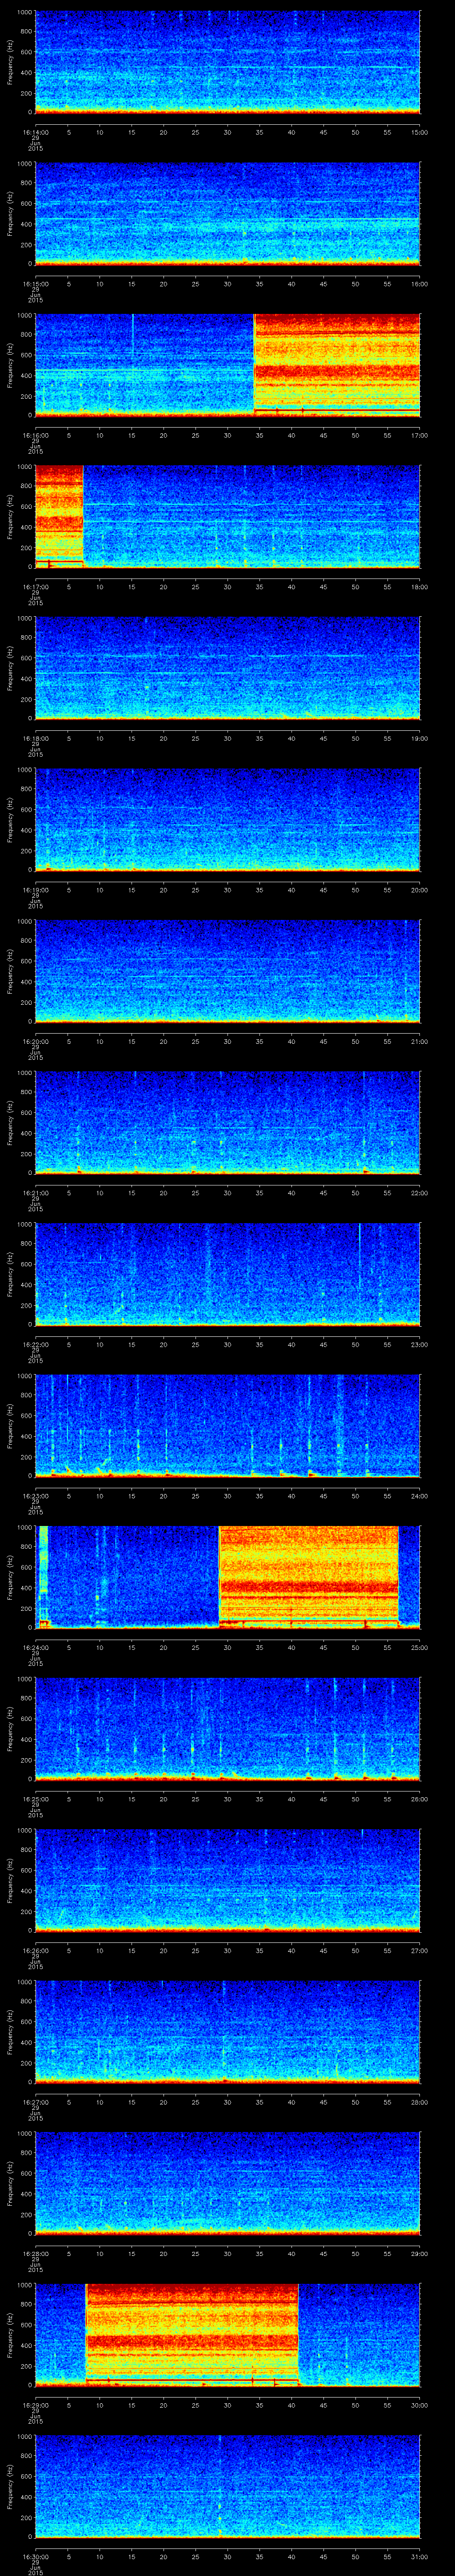Select the spectrogram panel beginning at 16:26:00
455x2576 pixels.
point(227,1880)
